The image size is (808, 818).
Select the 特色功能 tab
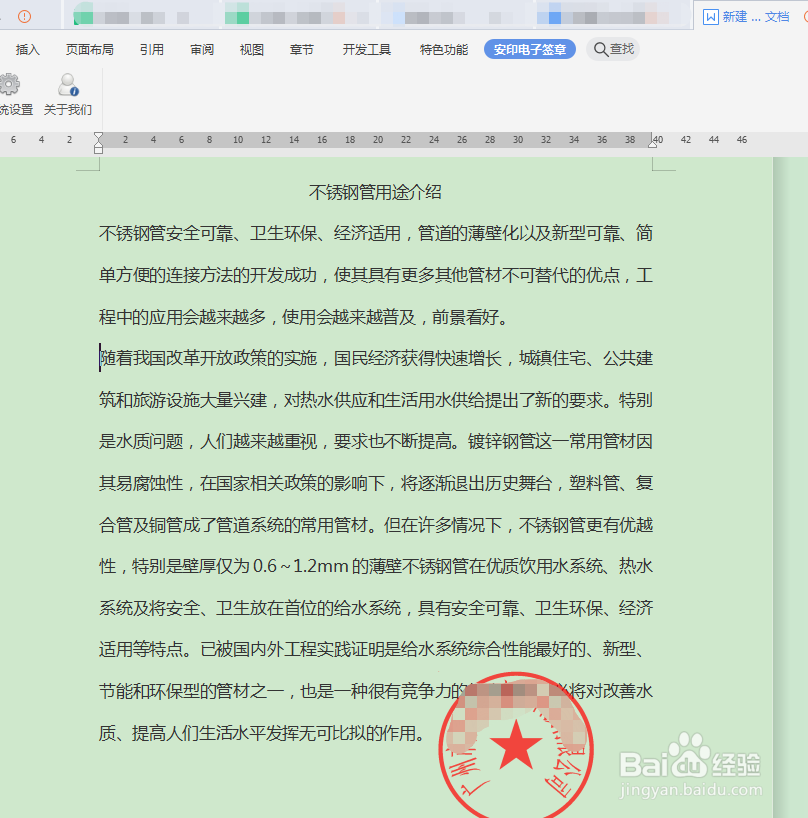[x=444, y=50]
